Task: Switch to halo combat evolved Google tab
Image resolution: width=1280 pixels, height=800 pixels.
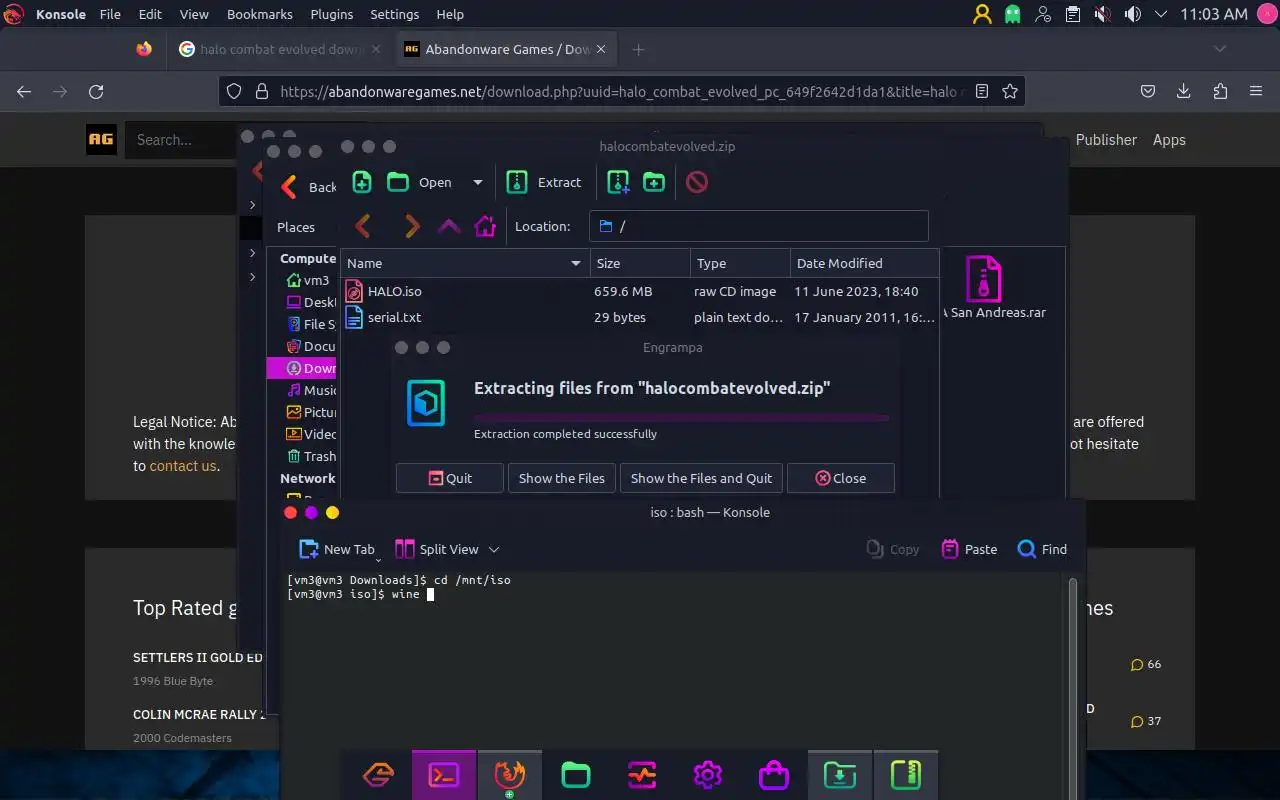Action: pos(280,49)
